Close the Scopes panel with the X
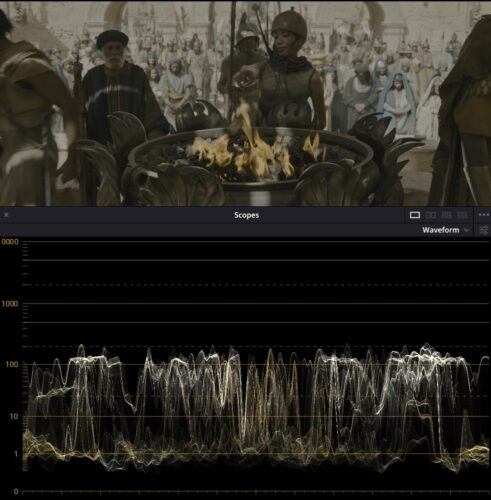491x500 pixels. 6,215
